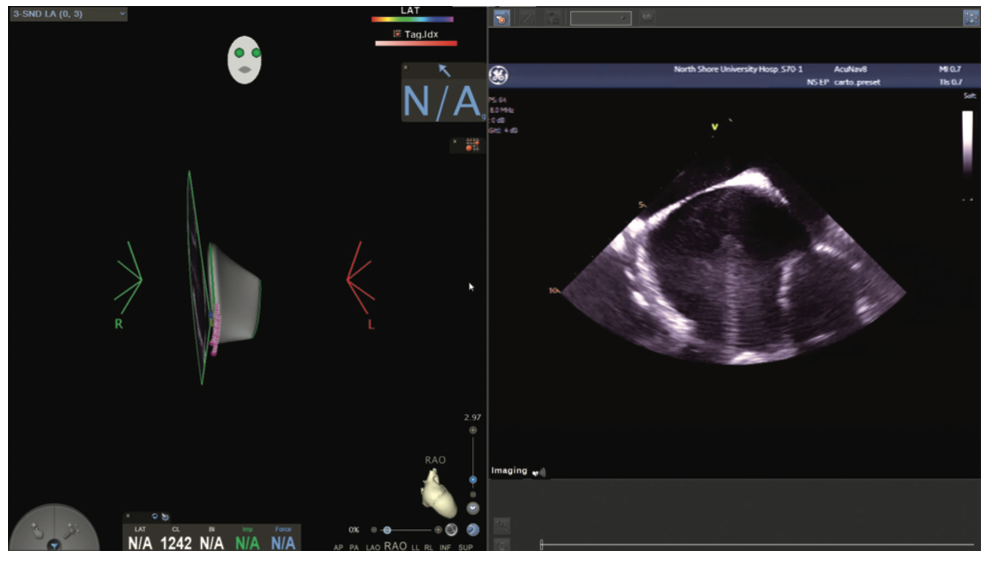992x562 pixels.
Task: Click the minus on the transparency slider
Action: click(x=374, y=530)
